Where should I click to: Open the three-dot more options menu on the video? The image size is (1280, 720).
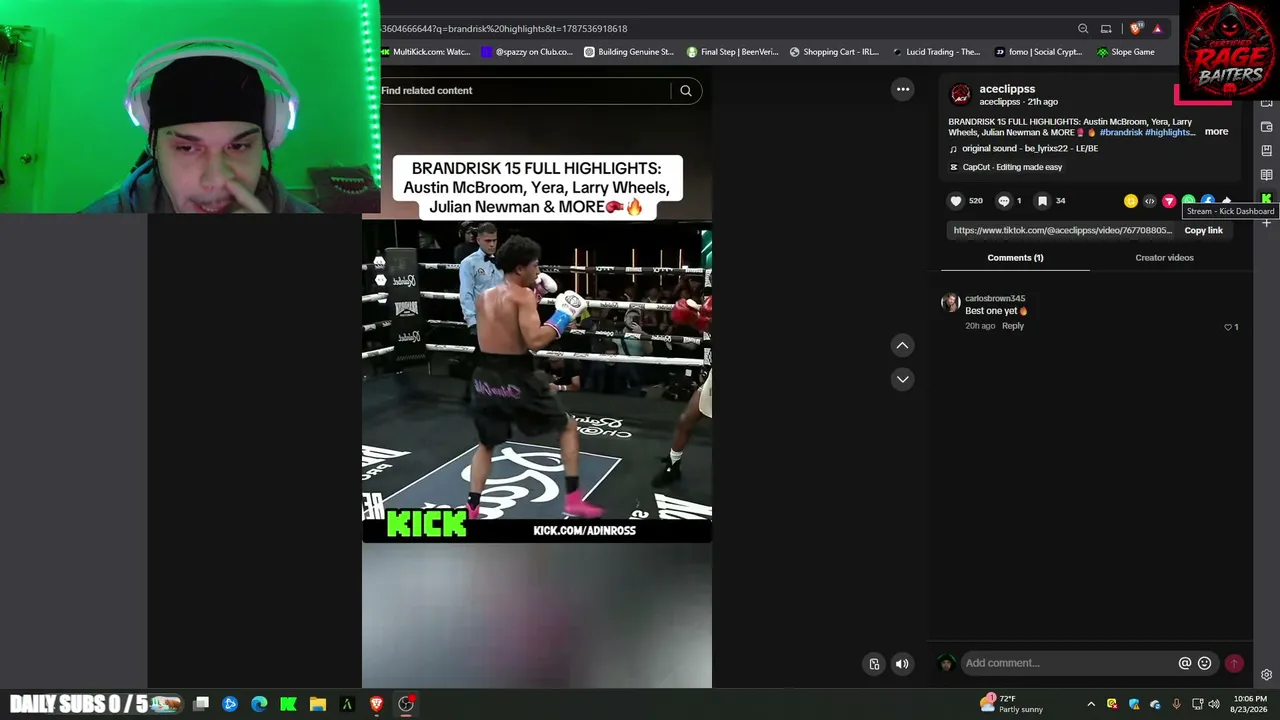[903, 89]
